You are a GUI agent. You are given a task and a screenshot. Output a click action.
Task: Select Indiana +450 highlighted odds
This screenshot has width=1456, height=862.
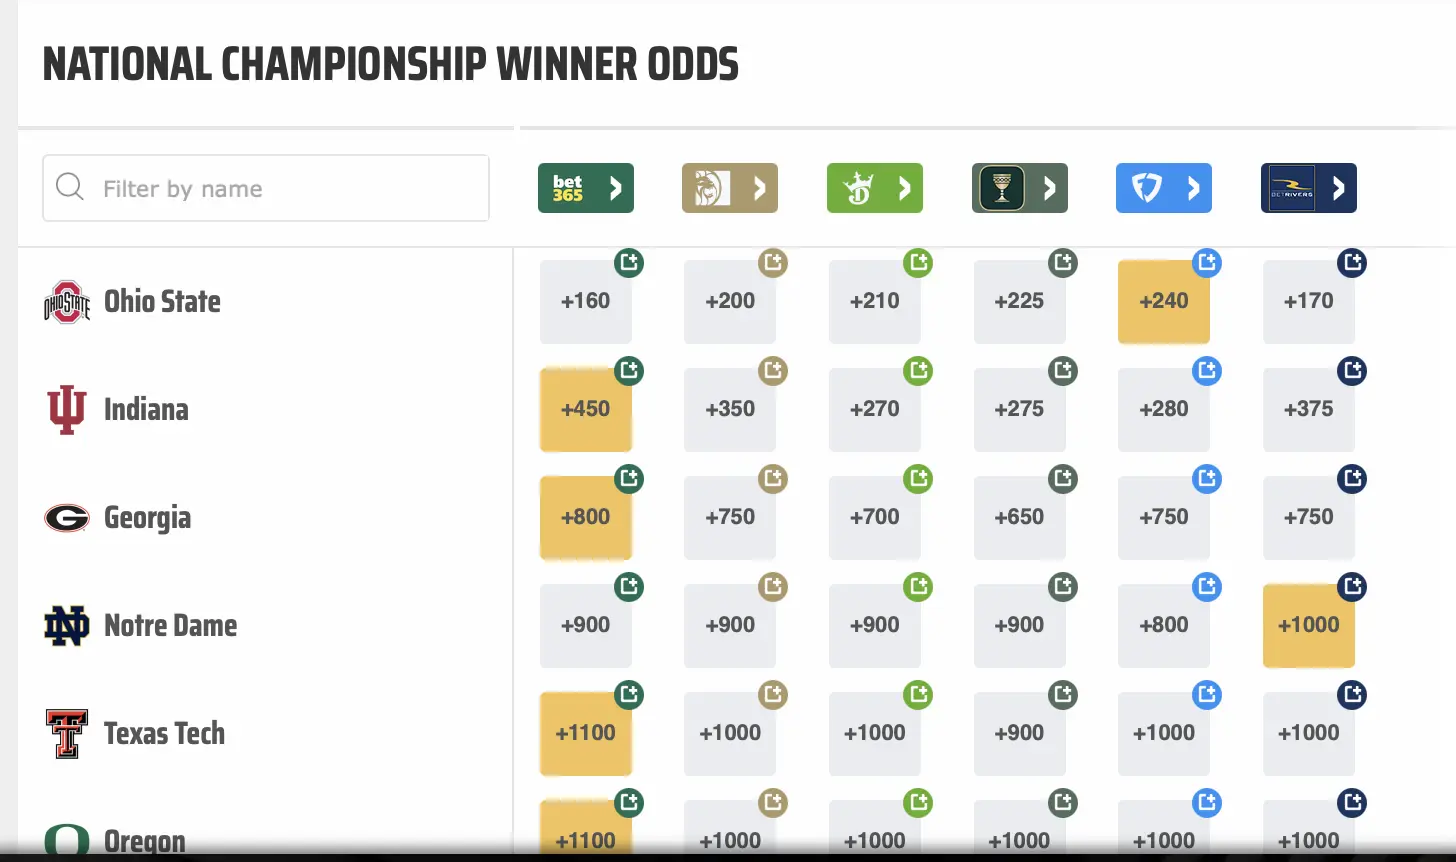click(x=585, y=410)
